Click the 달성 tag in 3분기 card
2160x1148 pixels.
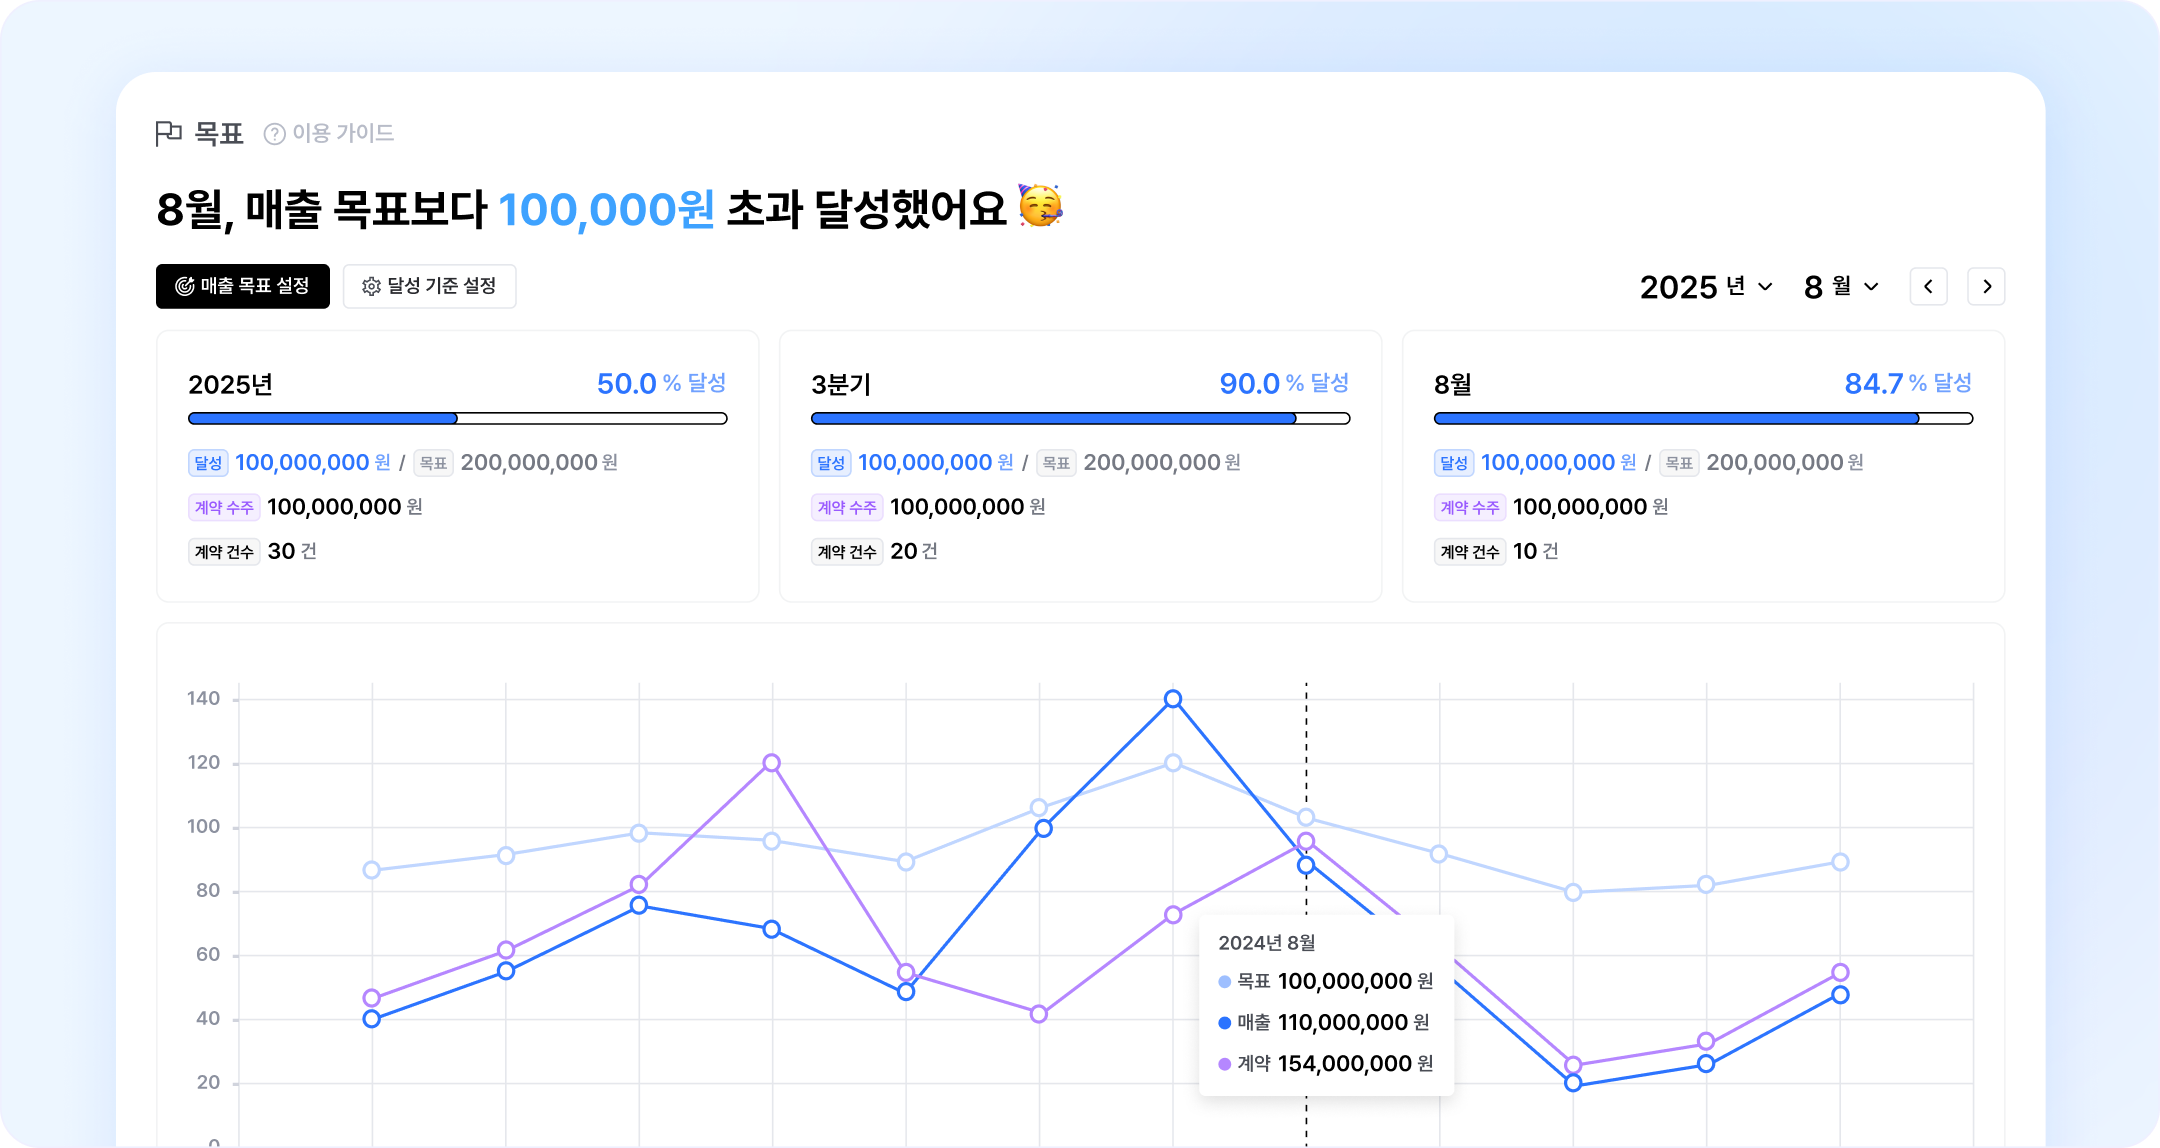pos(831,463)
